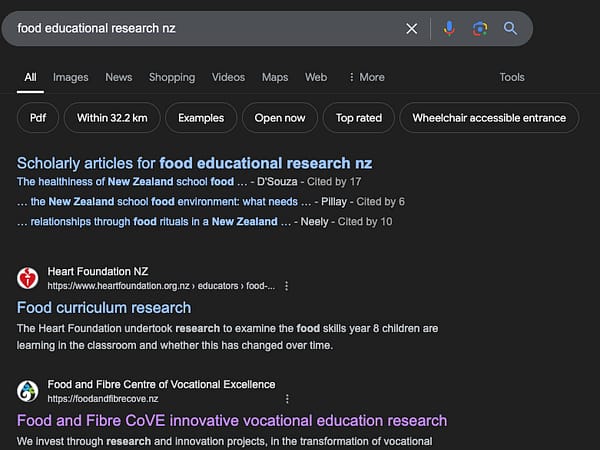This screenshot has height=450, width=600.
Task: Open Scholarly articles for food educational research
Action: [x=194, y=162]
